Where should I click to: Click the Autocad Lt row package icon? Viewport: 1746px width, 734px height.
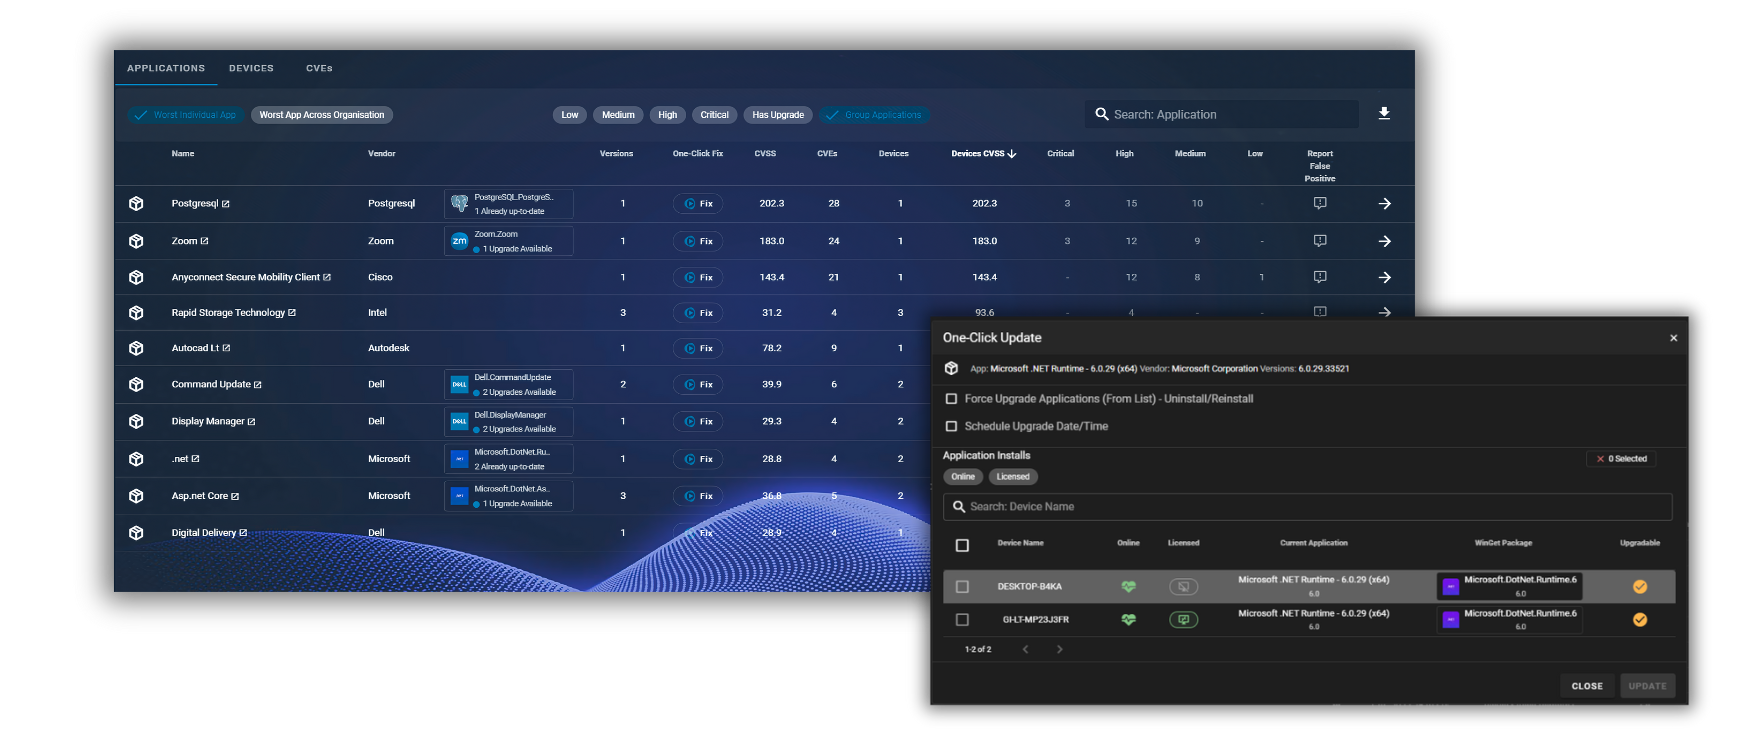[x=136, y=348]
